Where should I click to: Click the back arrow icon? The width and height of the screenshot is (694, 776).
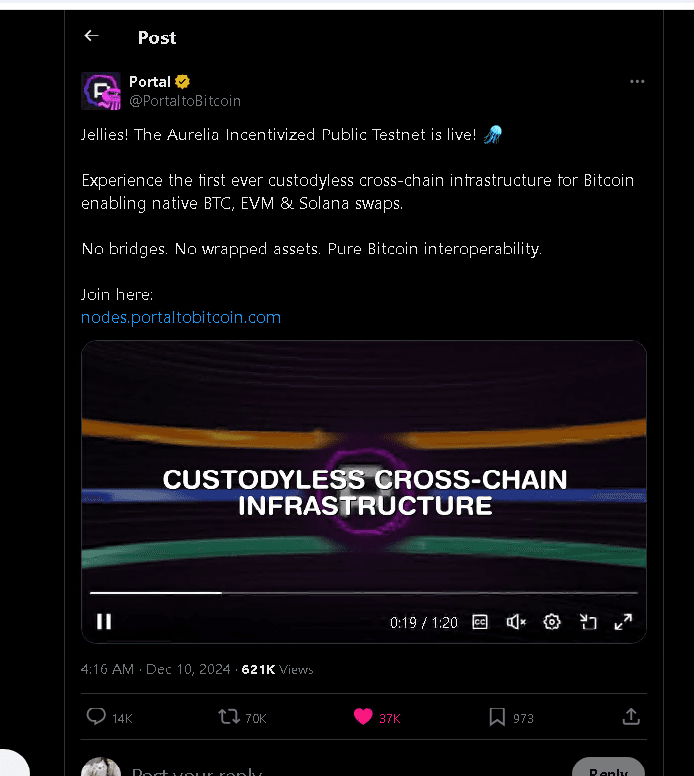[x=91, y=36]
